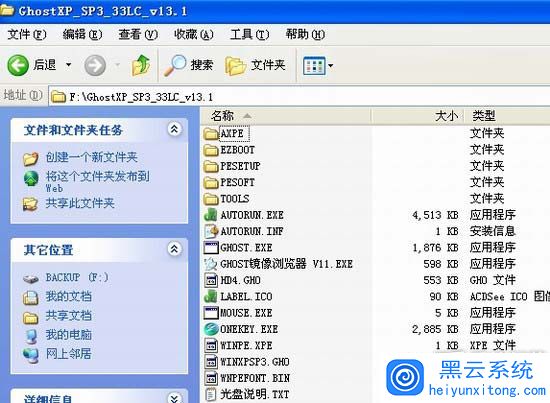Open 共享文档 link
The image size is (550, 403).
(x=68, y=316)
